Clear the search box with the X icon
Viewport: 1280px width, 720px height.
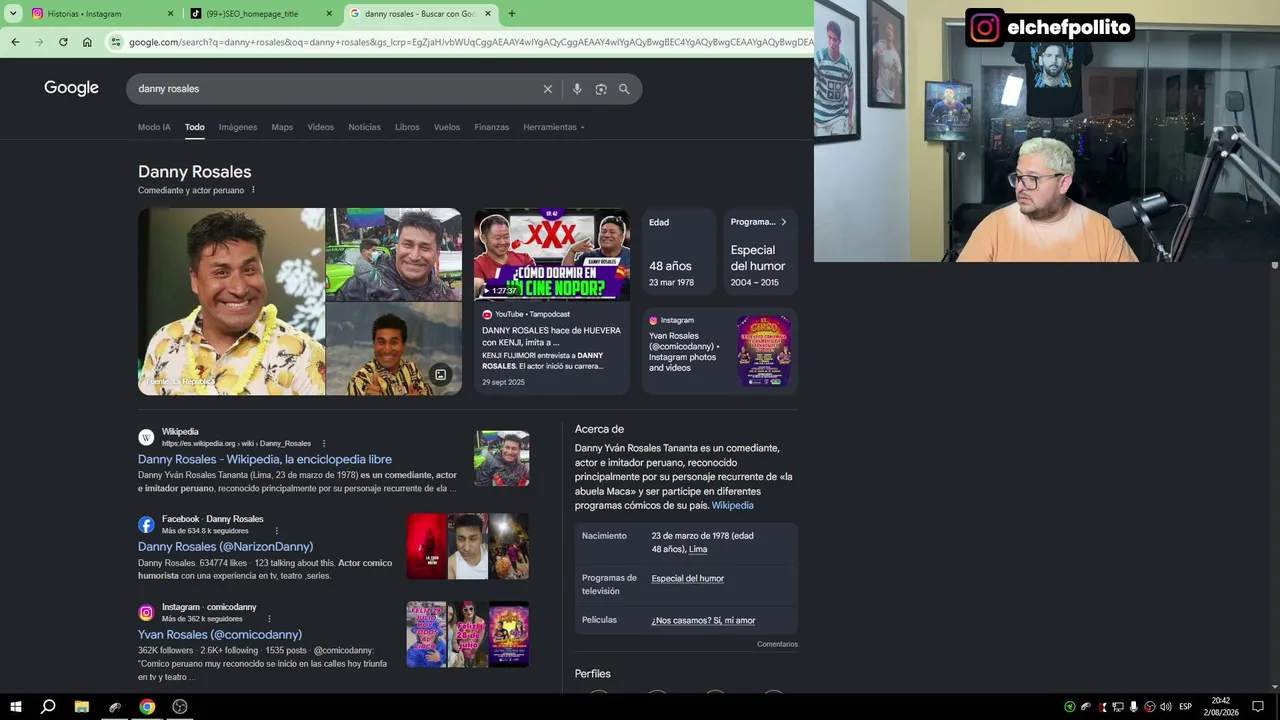click(548, 89)
